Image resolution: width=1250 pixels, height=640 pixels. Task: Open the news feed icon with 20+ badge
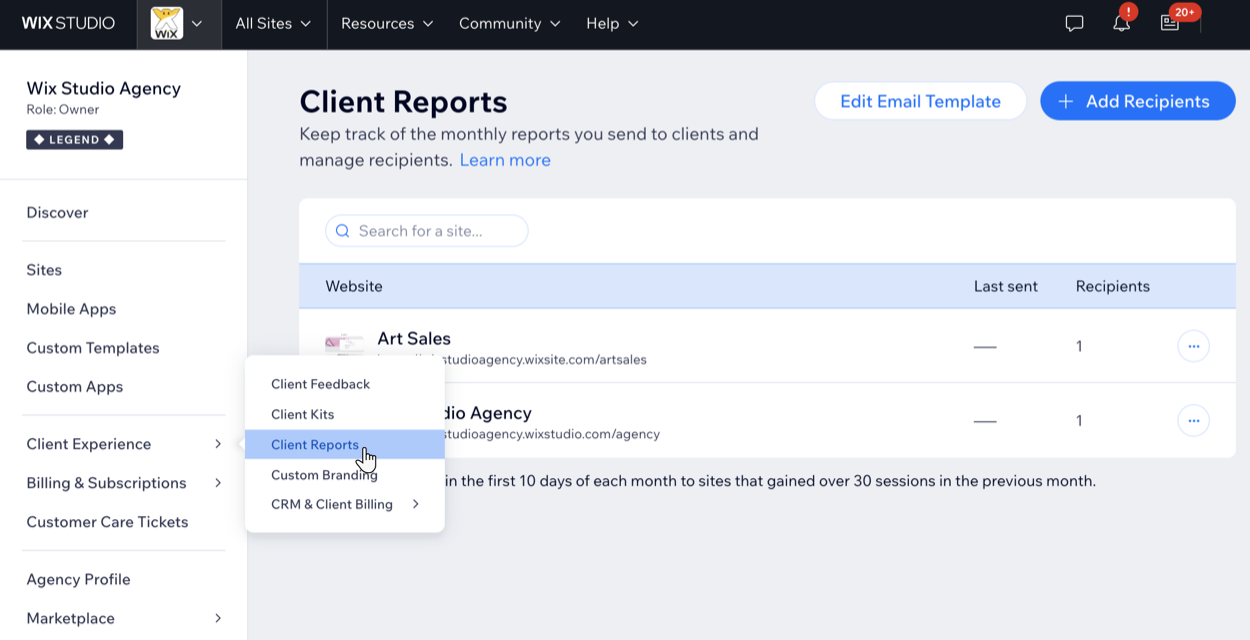pos(1170,23)
